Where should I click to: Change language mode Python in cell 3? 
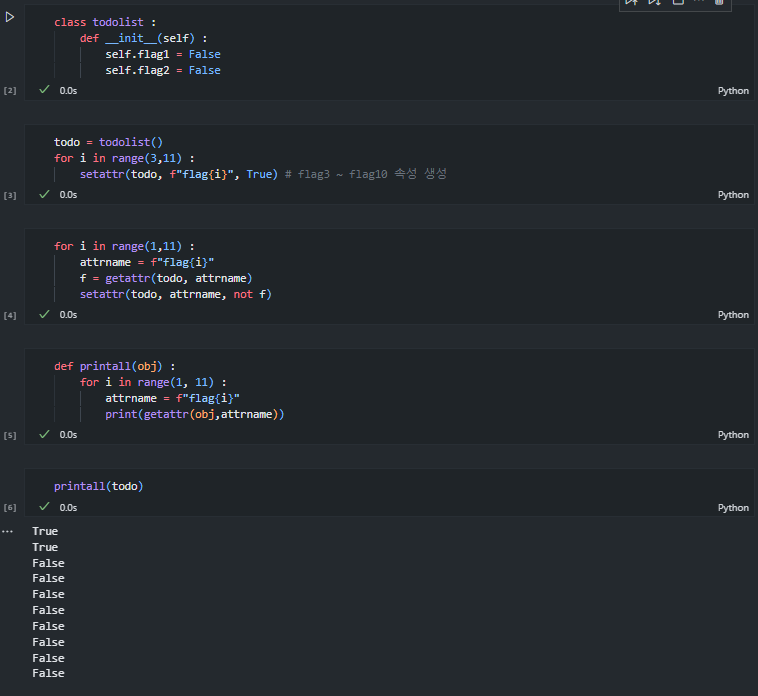[x=733, y=195]
